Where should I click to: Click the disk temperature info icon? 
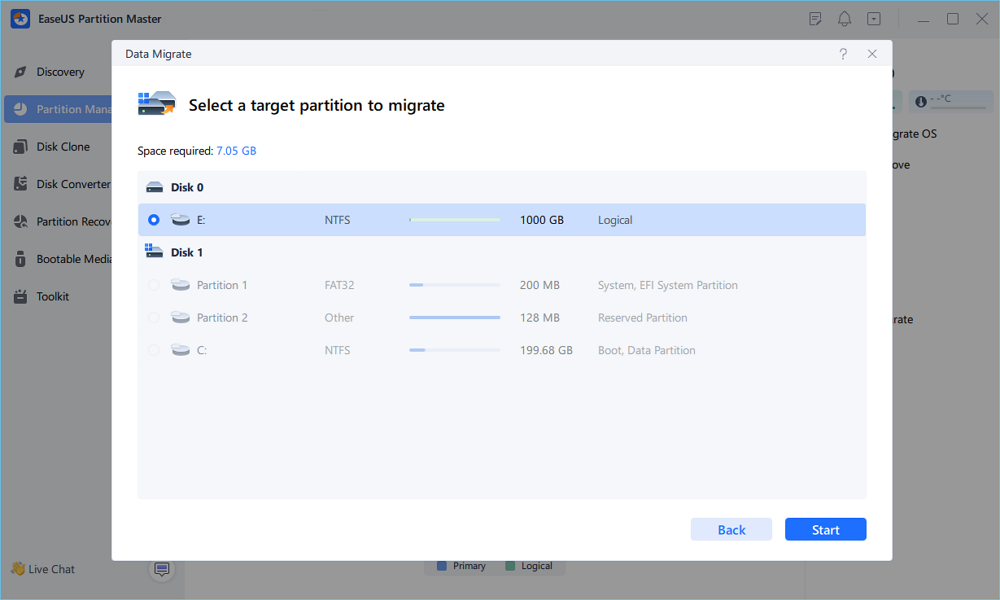(x=920, y=101)
